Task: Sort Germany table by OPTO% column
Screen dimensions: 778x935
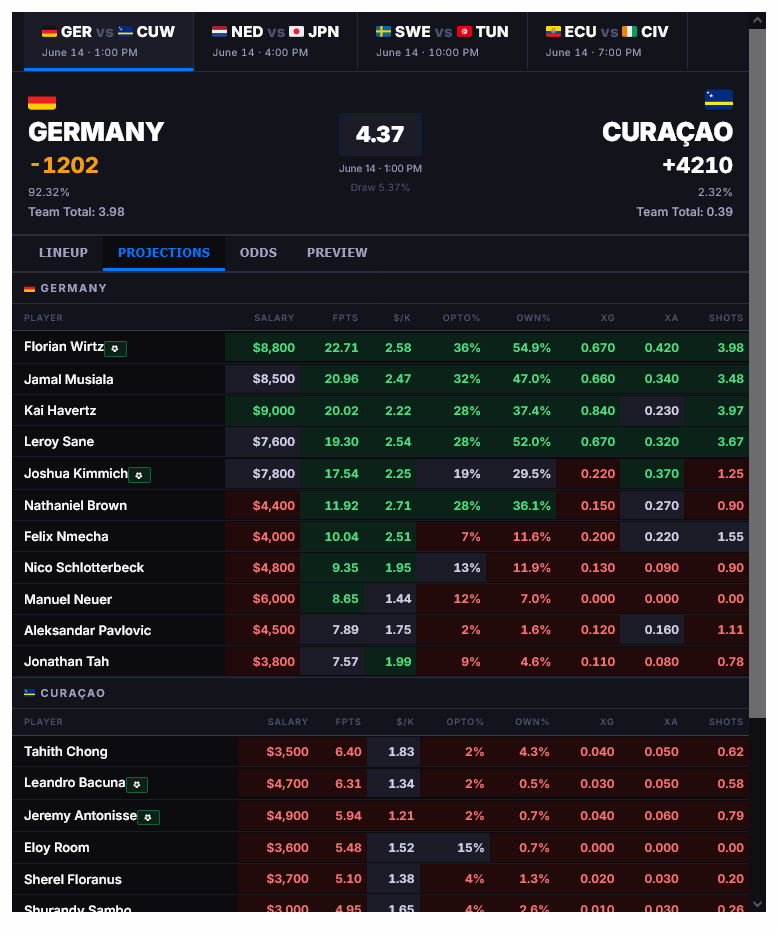Action: [461, 318]
